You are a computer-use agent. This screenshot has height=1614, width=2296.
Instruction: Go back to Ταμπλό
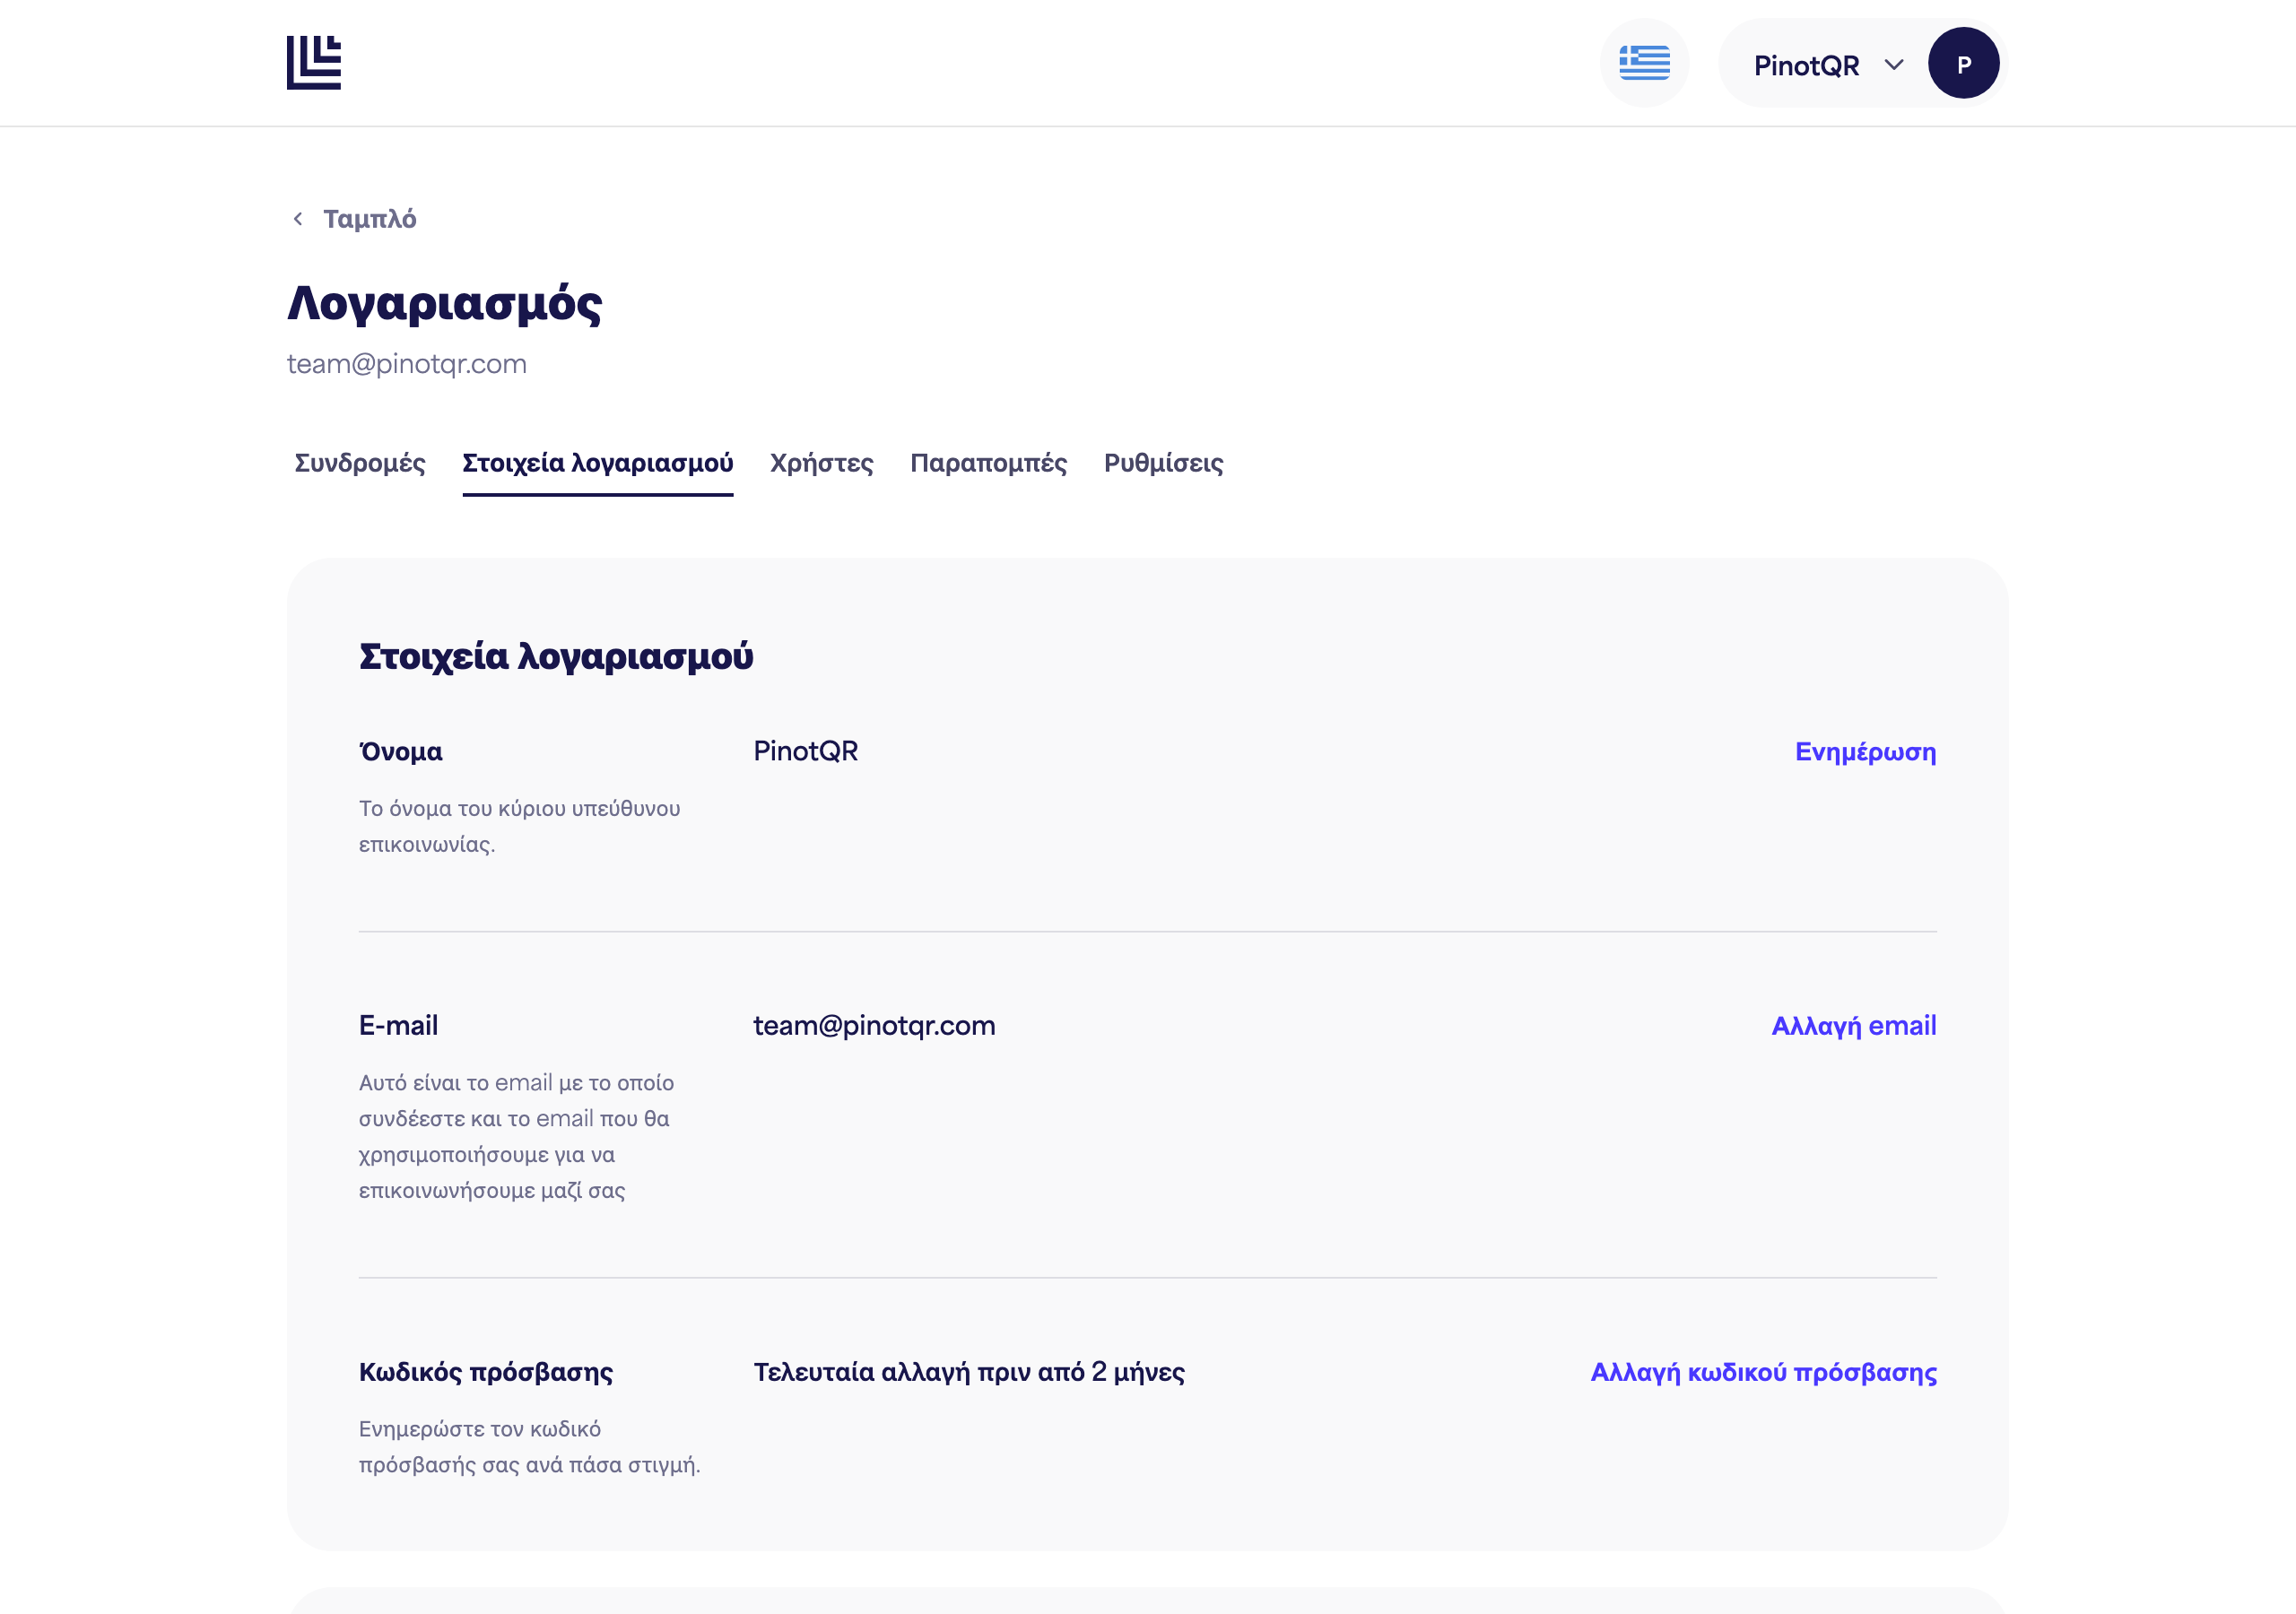click(x=369, y=219)
